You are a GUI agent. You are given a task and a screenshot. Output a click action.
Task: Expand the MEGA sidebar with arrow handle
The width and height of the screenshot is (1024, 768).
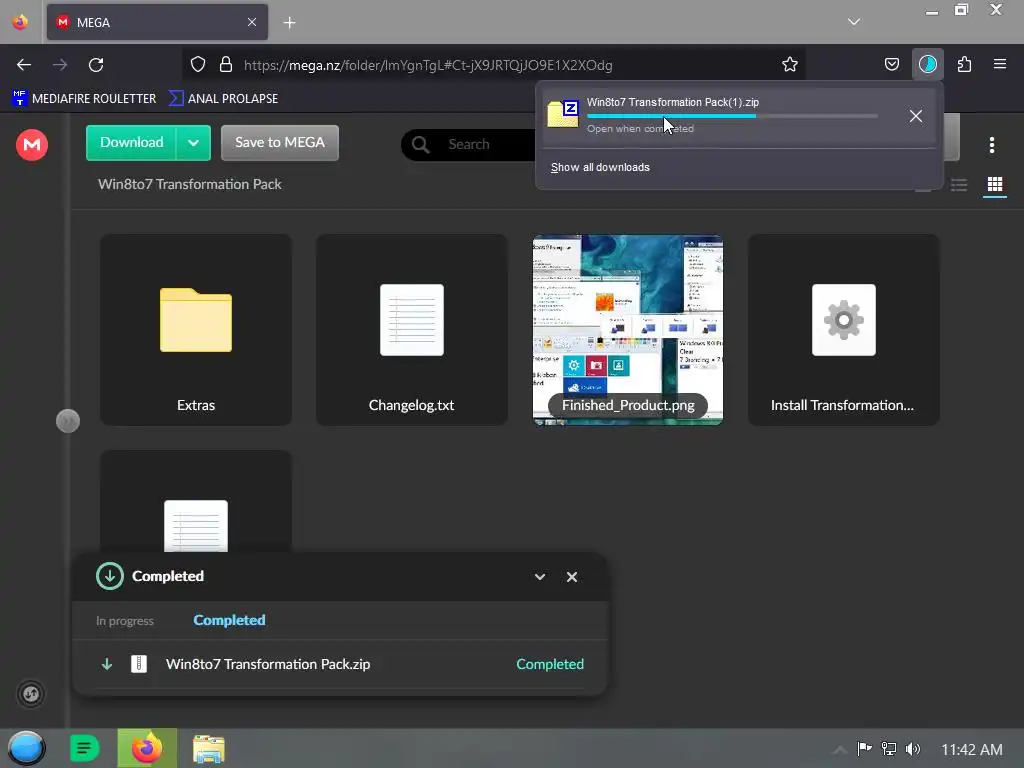[x=68, y=421]
